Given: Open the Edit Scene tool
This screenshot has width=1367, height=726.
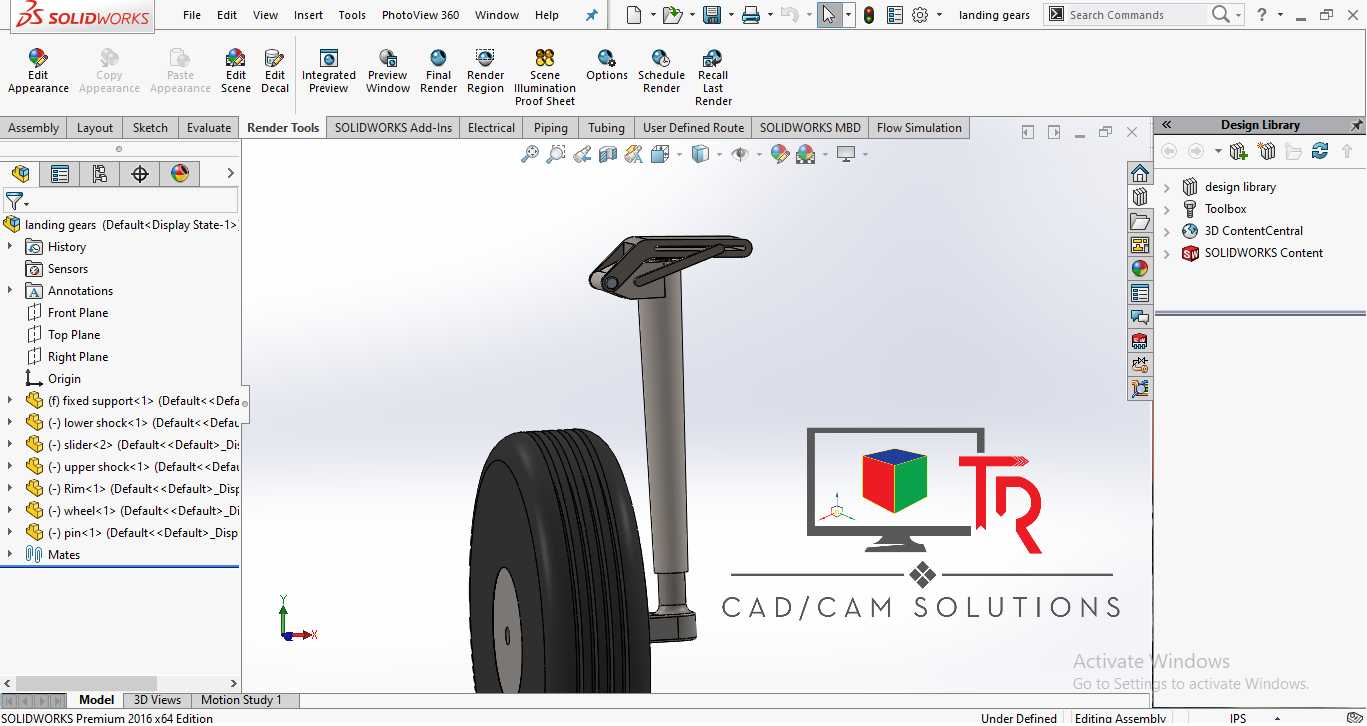Looking at the screenshot, I should click(x=236, y=71).
